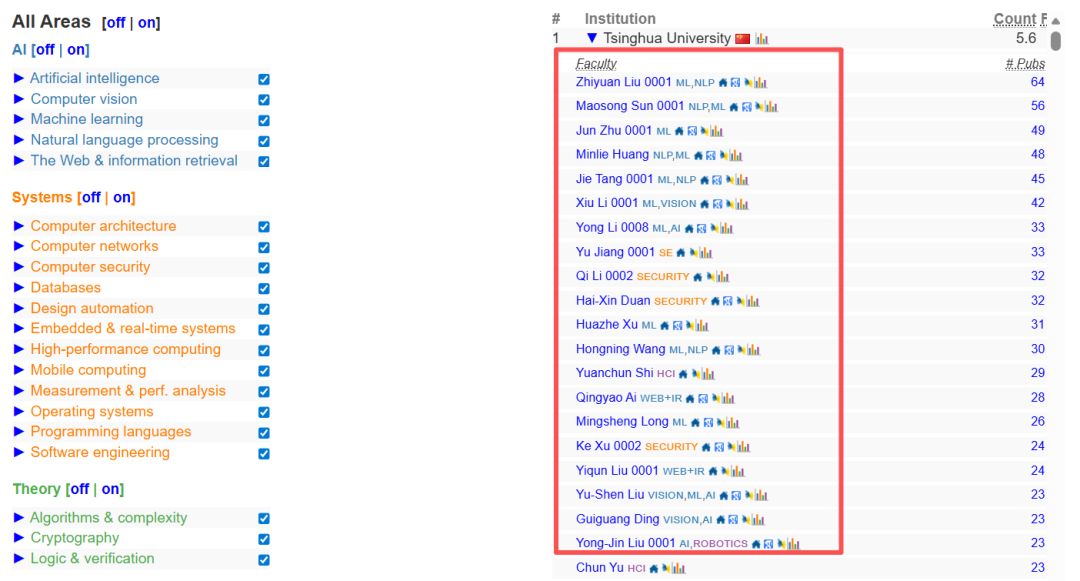
Task: Show Yuanchun Shi's publication chart icon
Action: click(708, 374)
